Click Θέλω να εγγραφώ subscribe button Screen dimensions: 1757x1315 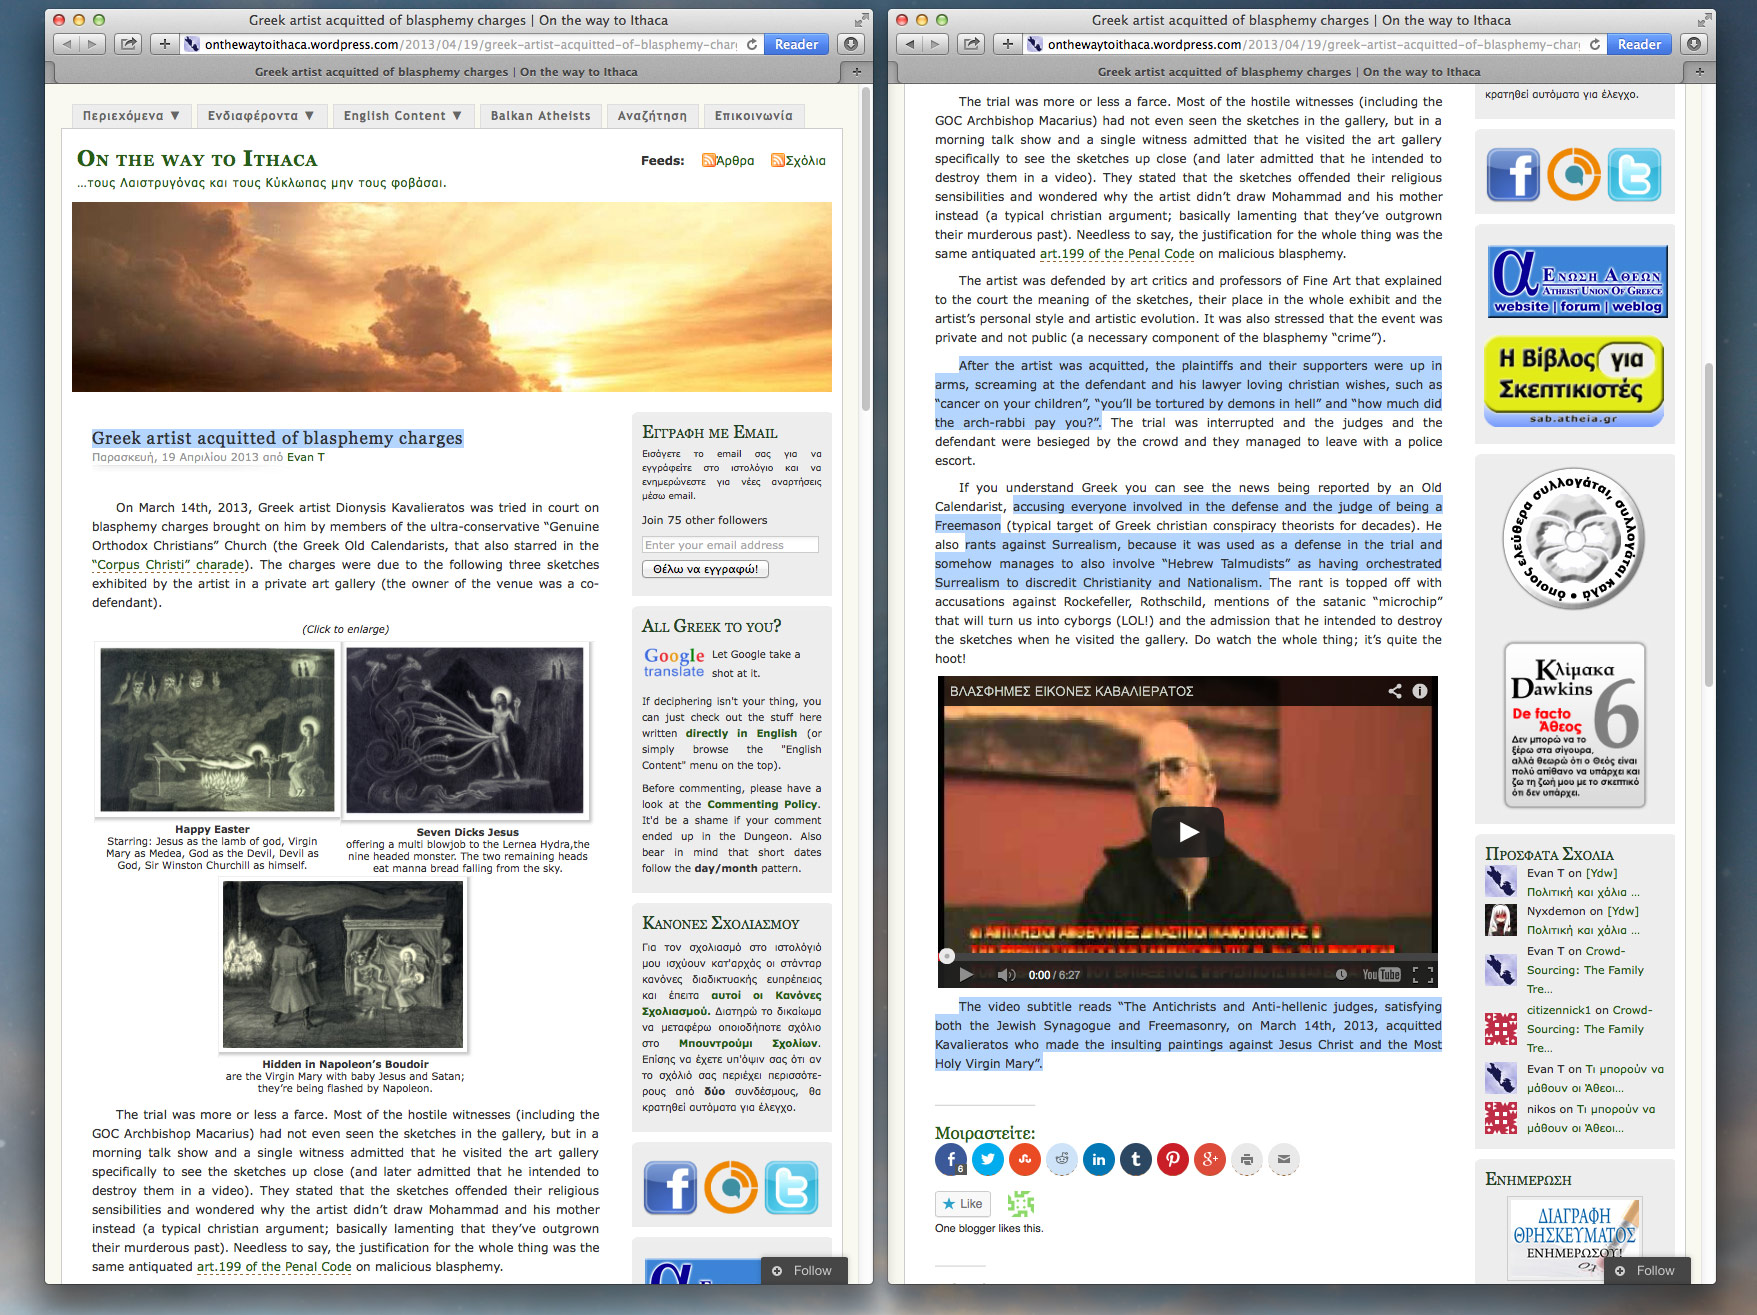click(705, 569)
